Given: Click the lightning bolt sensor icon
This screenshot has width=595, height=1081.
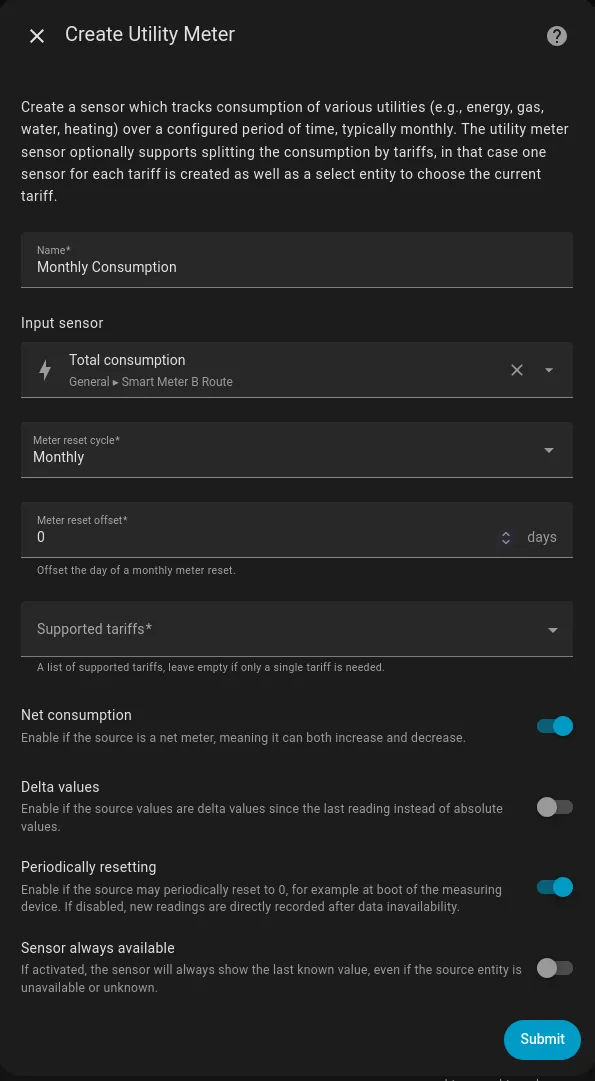Looking at the screenshot, I should 45,370.
